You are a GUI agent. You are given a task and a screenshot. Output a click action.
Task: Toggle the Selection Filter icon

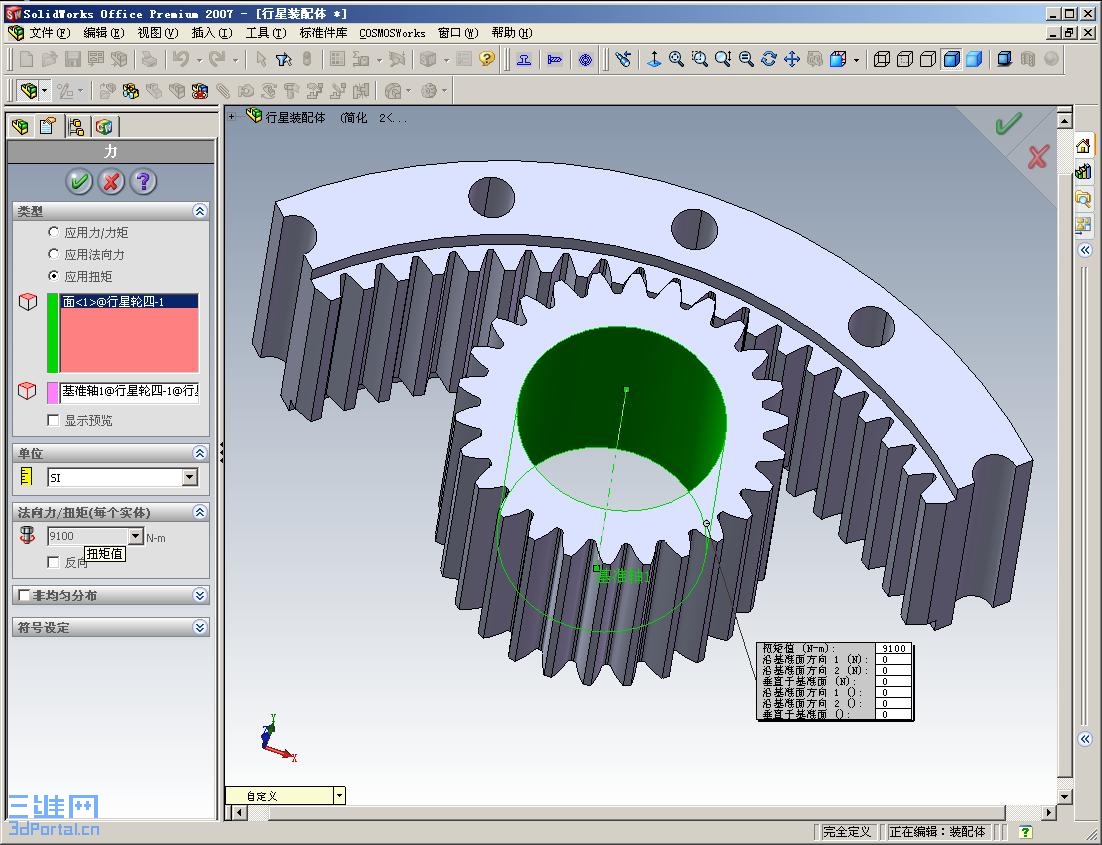[x=284, y=59]
